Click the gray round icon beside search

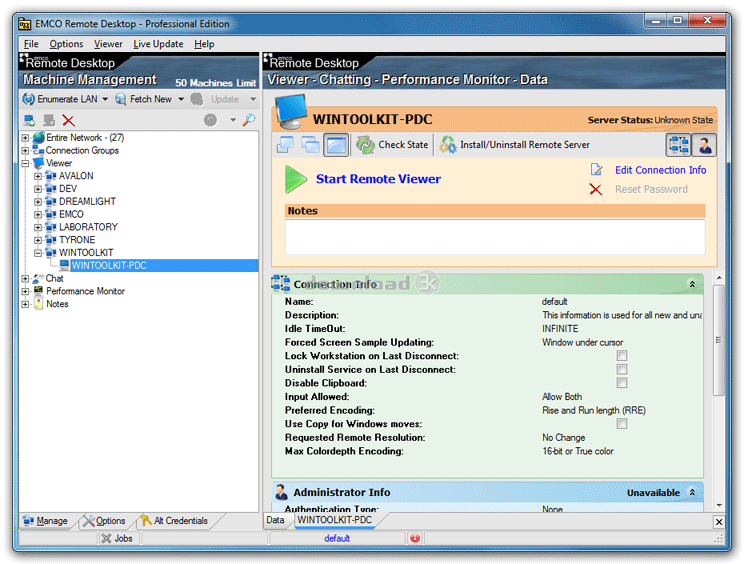[210, 120]
